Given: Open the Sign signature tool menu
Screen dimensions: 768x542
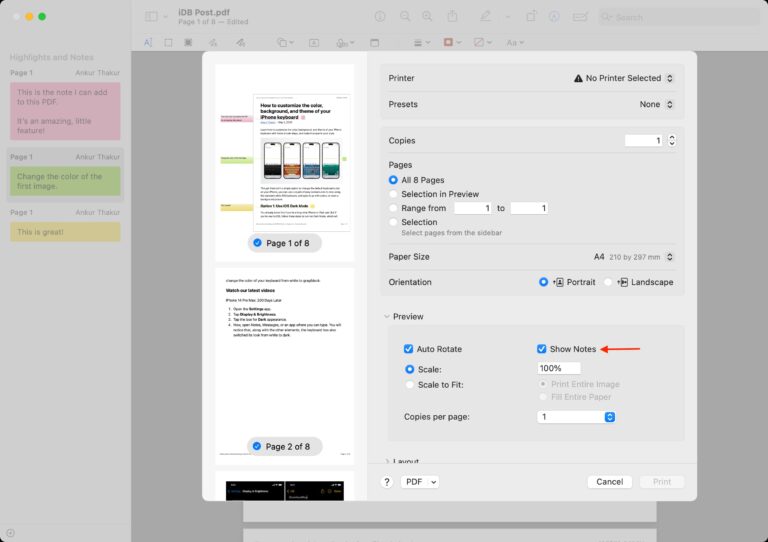Looking at the screenshot, I should pyautogui.click(x=345, y=43).
